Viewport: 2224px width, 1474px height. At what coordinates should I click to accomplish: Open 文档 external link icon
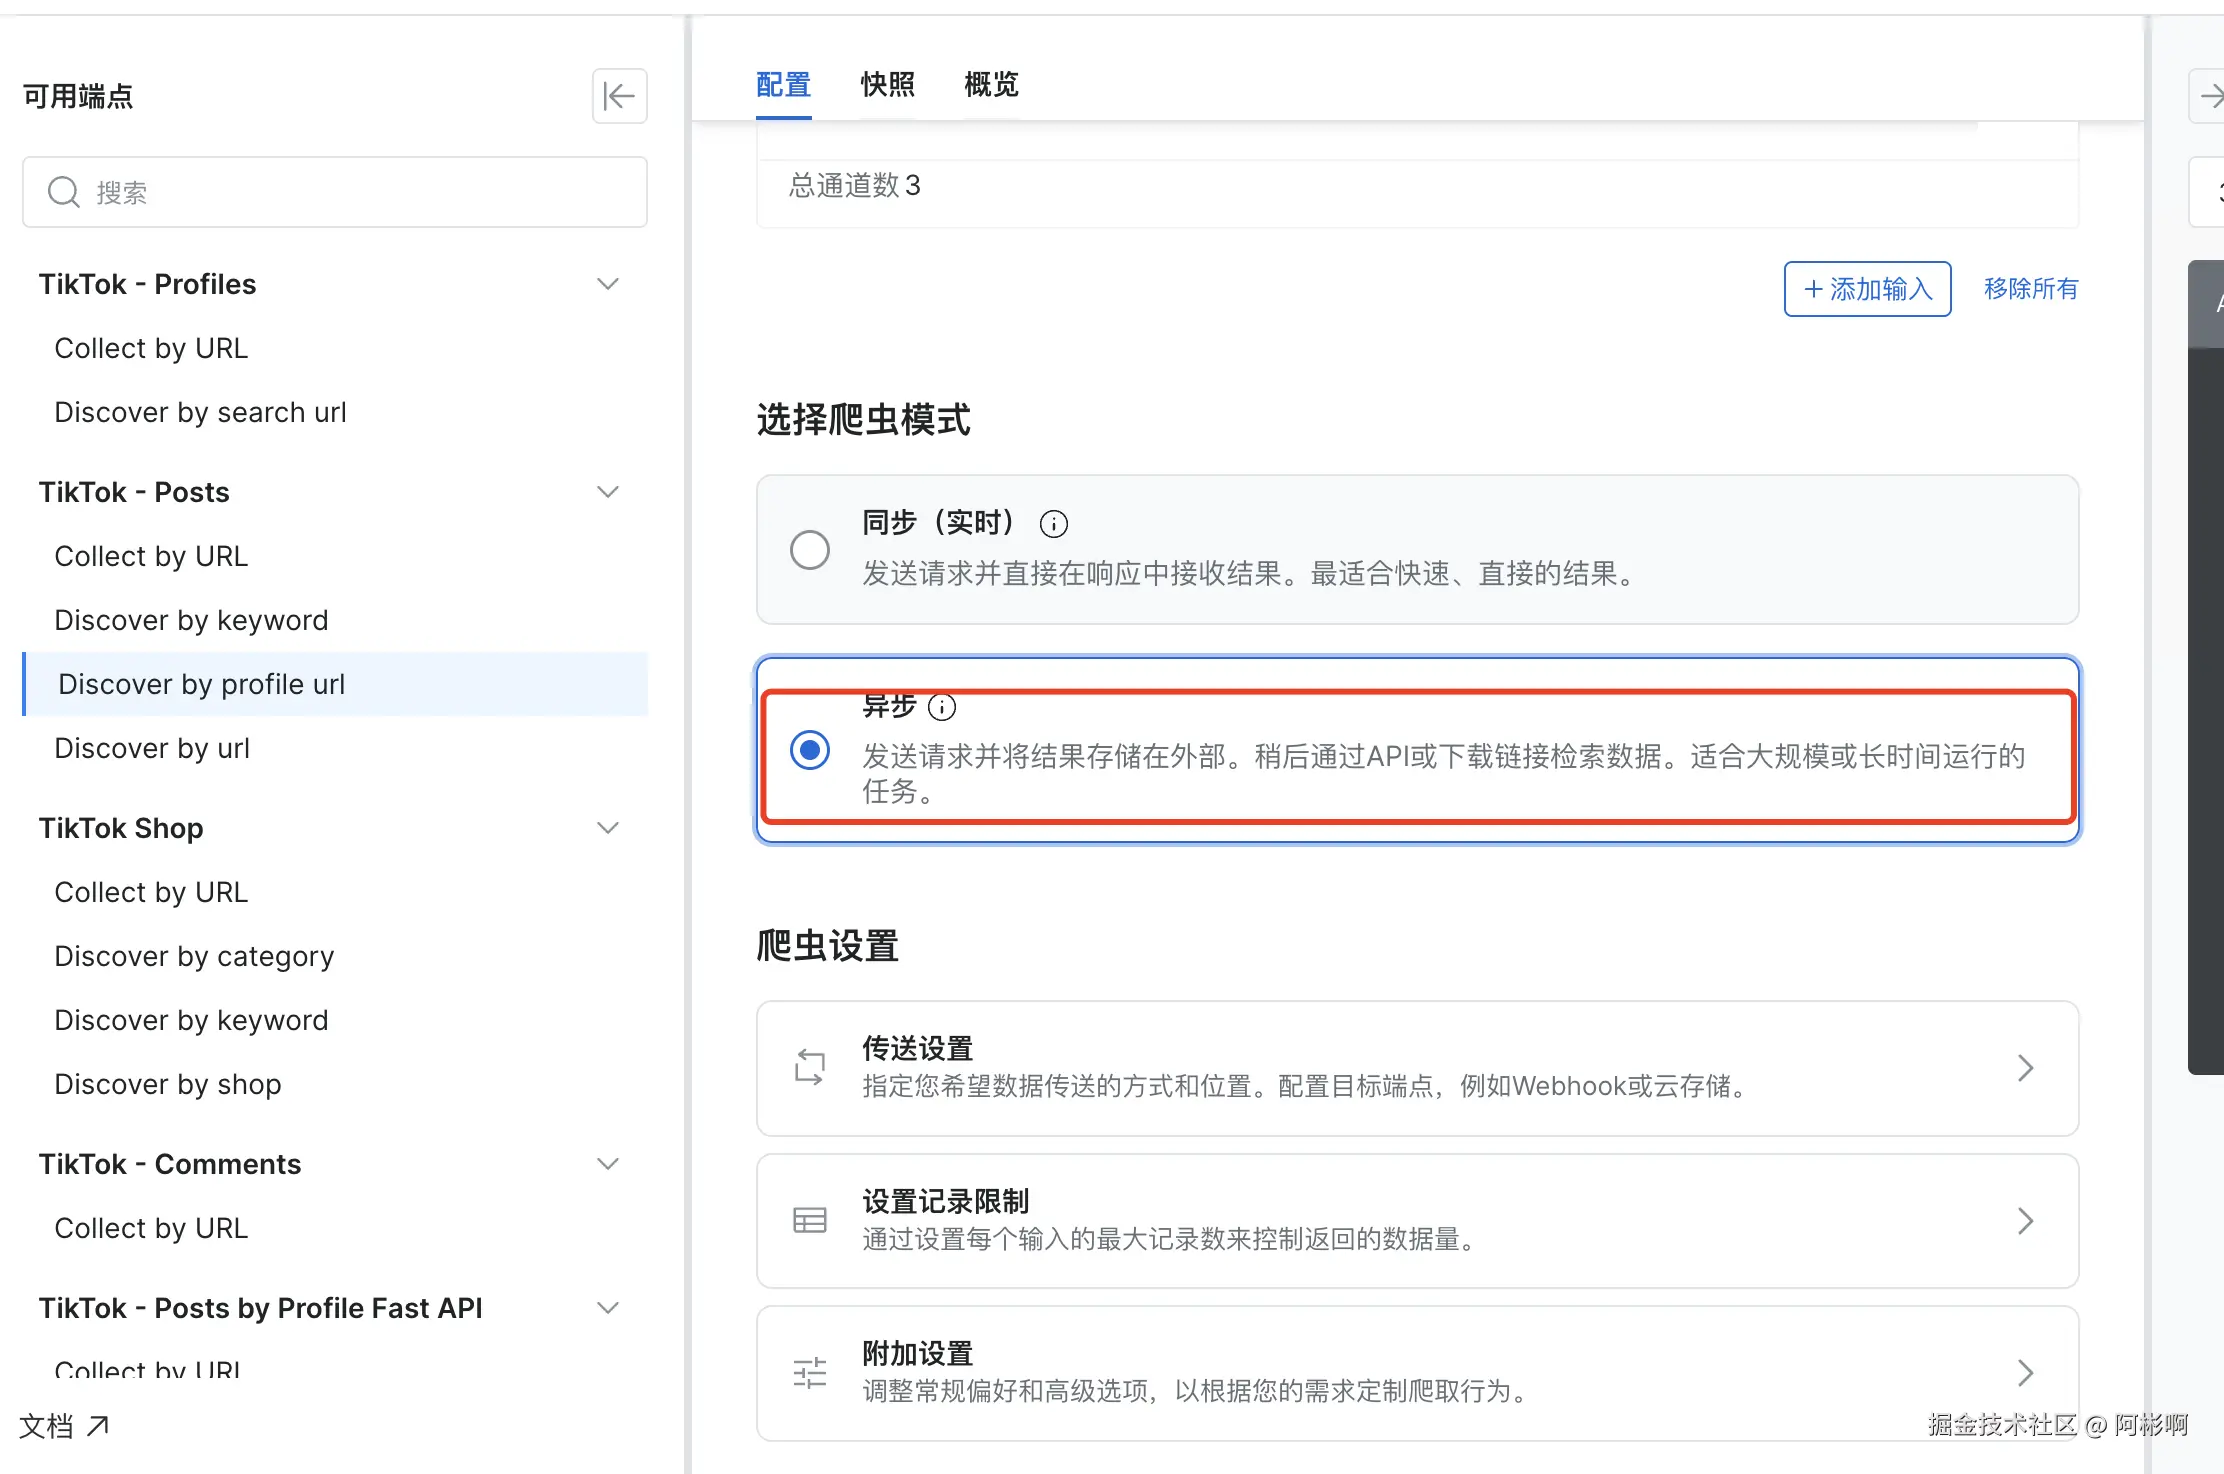98,1426
